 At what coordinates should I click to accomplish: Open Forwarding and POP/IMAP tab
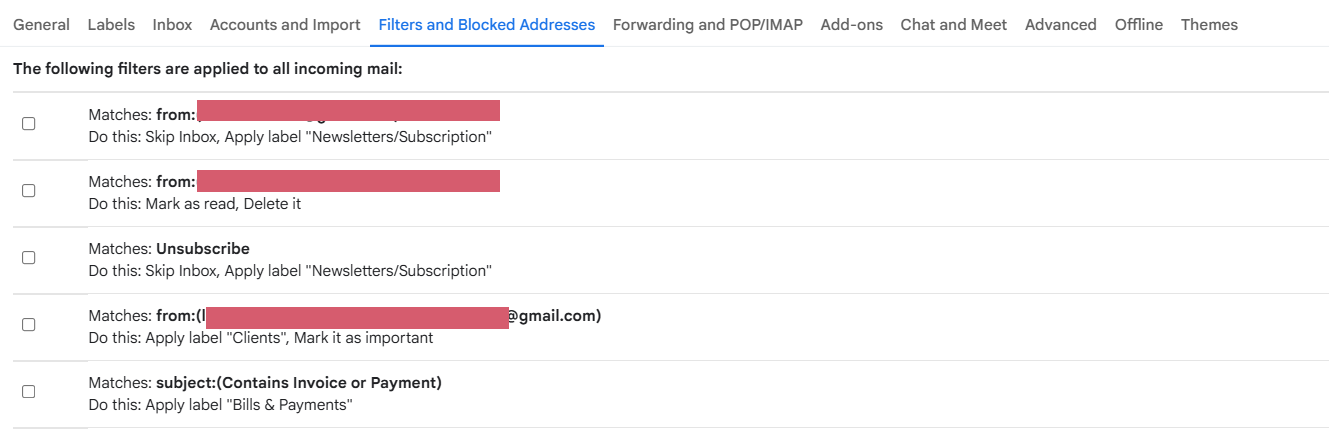(708, 25)
